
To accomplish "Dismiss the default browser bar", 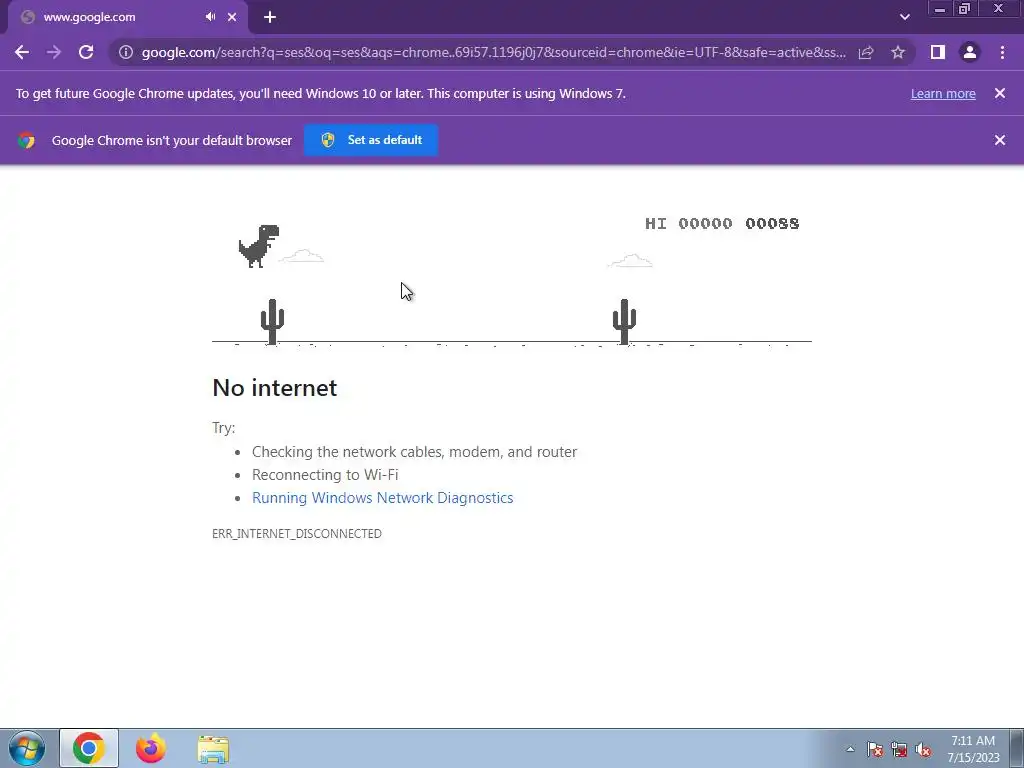I will [1000, 140].
